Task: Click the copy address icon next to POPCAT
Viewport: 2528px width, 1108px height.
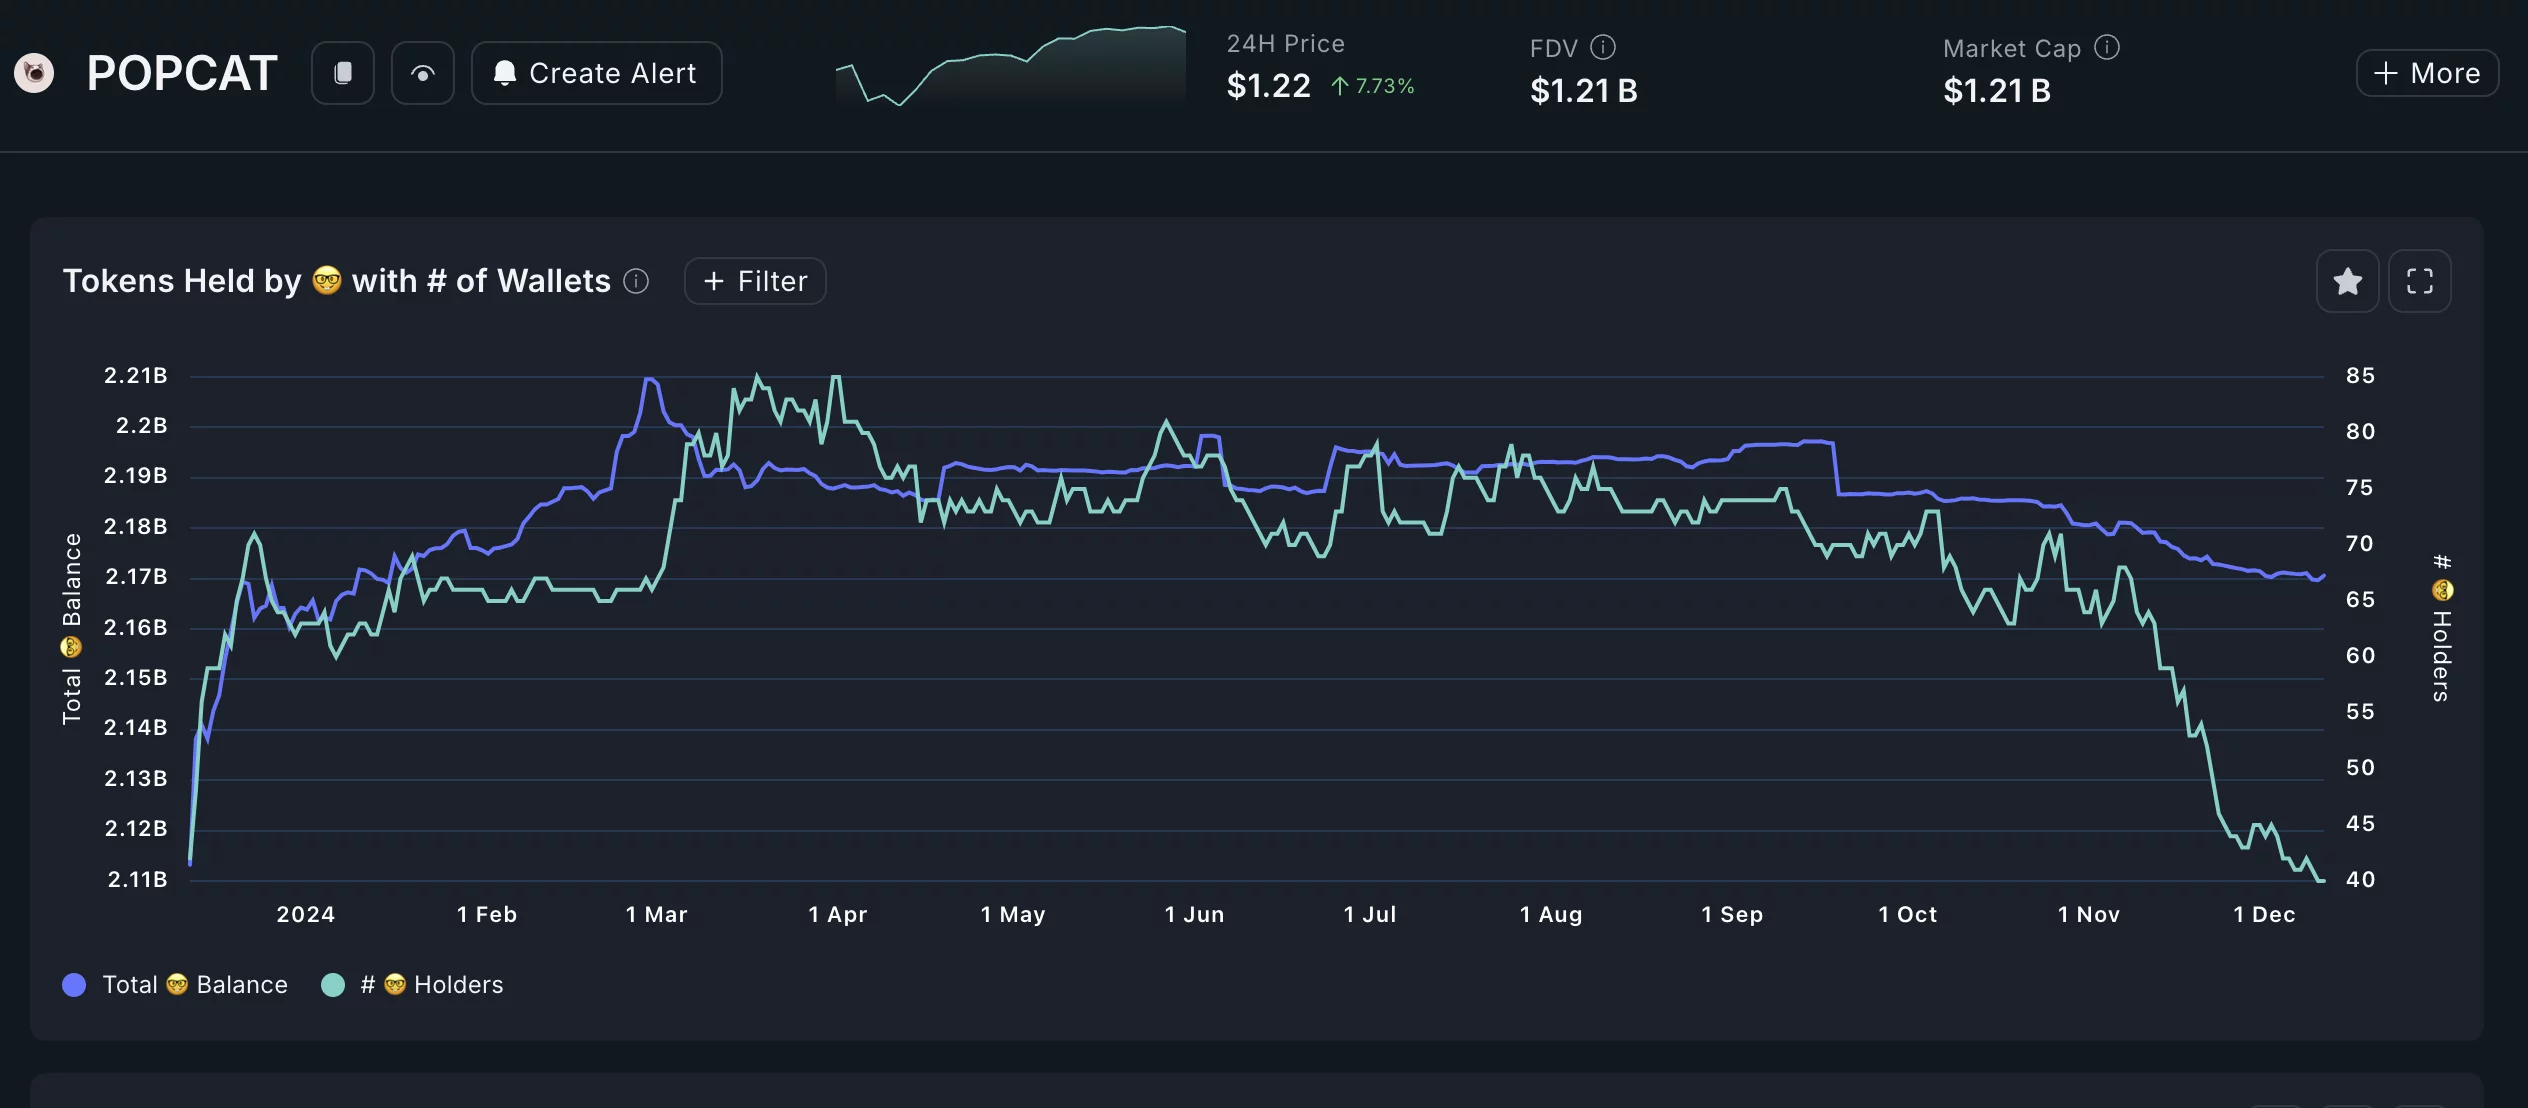Action: (343, 73)
